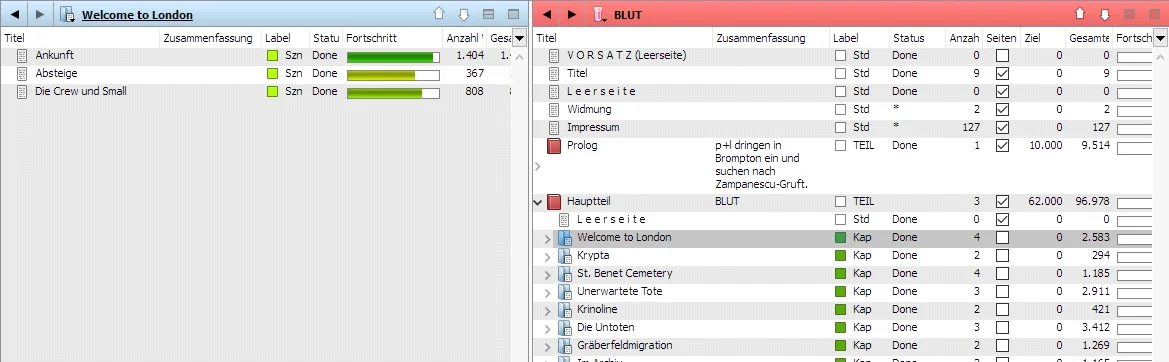Click the BLUT header title
Screen dimensions: 1169x362
[628, 15]
